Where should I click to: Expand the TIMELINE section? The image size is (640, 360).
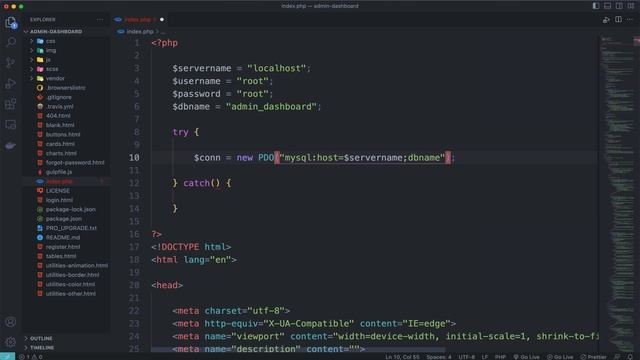coord(65,348)
